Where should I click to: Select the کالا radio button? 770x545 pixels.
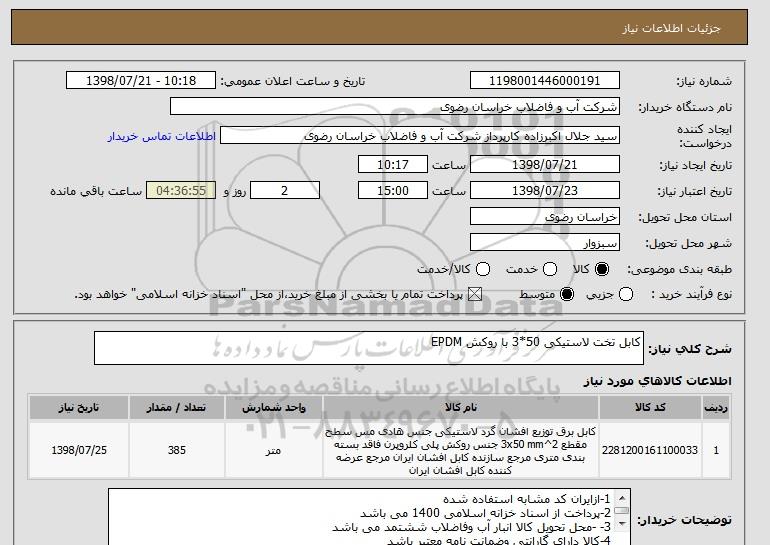pos(602,269)
